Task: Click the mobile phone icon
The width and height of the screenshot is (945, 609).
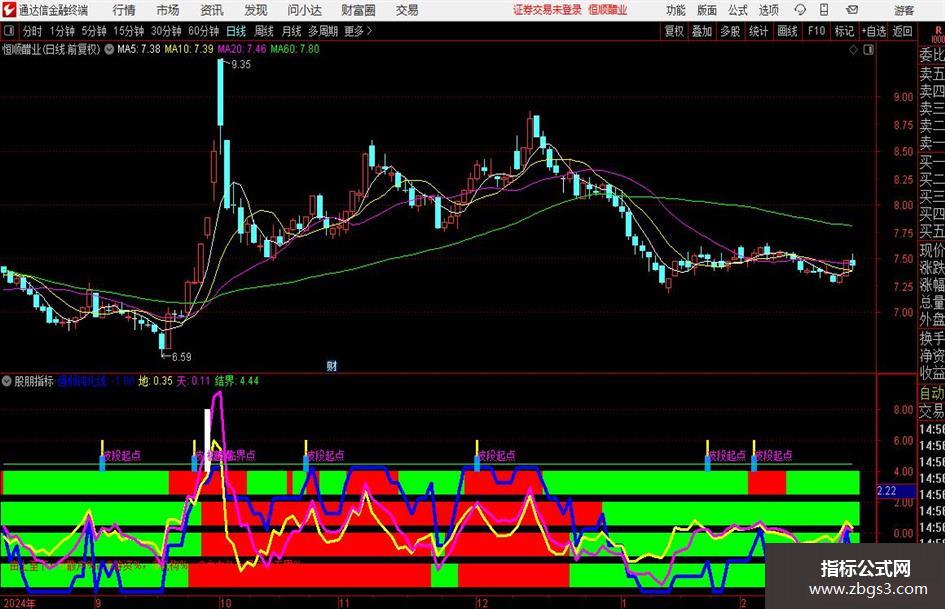Action: click(824, 10)
